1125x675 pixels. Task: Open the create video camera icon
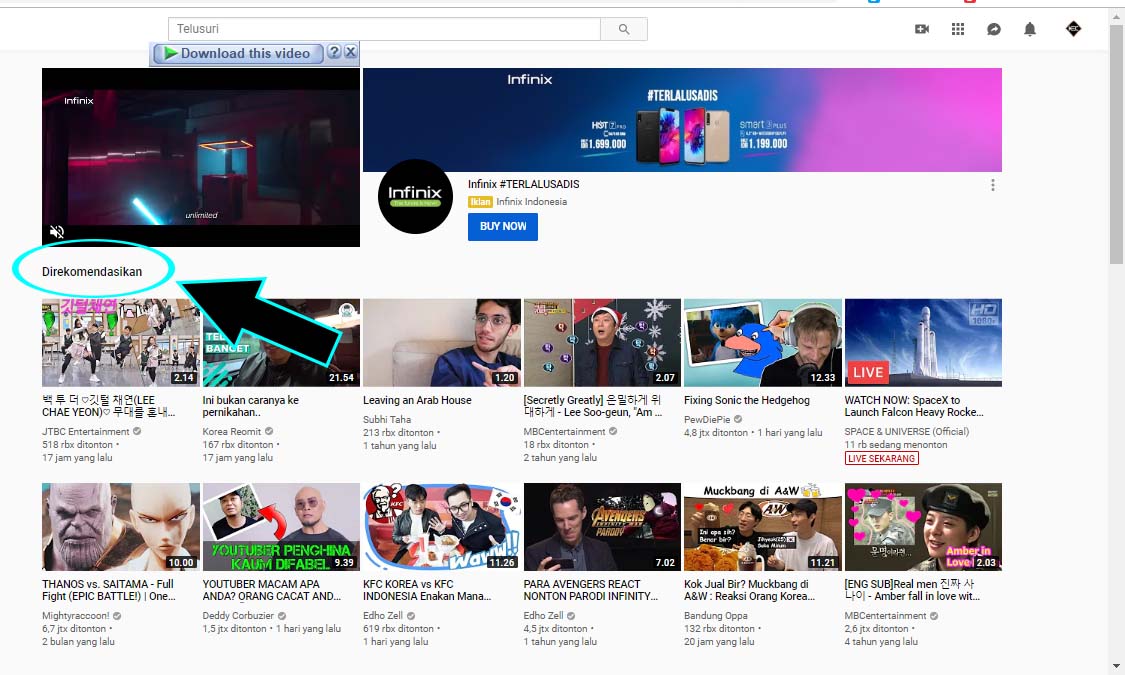click(922, 29)
